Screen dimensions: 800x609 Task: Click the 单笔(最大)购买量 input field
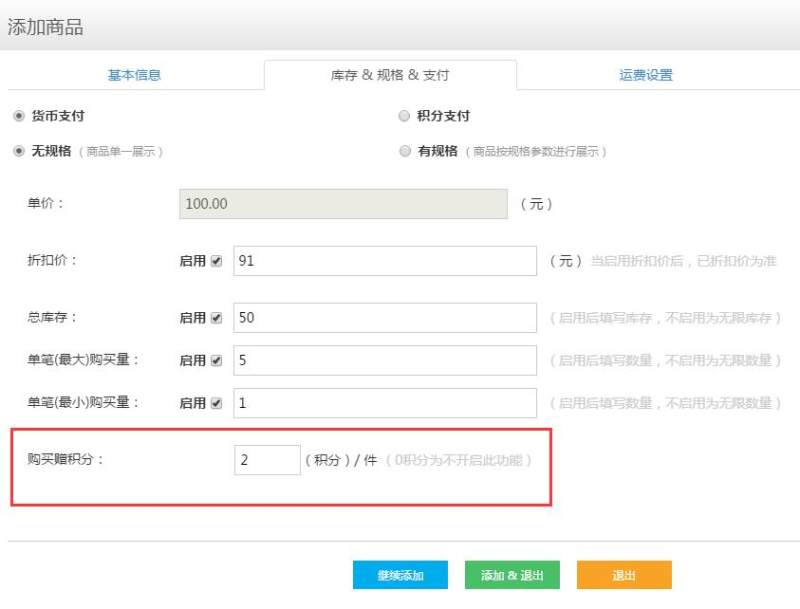point(385,360)
